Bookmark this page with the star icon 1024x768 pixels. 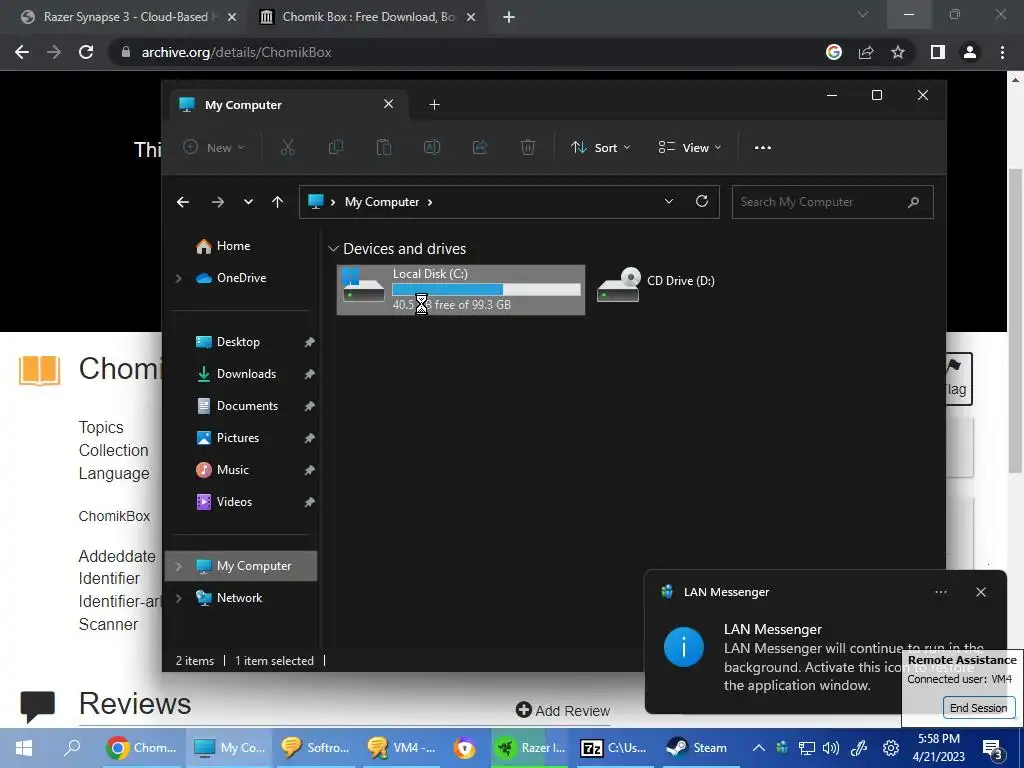(x=898, y=52)
